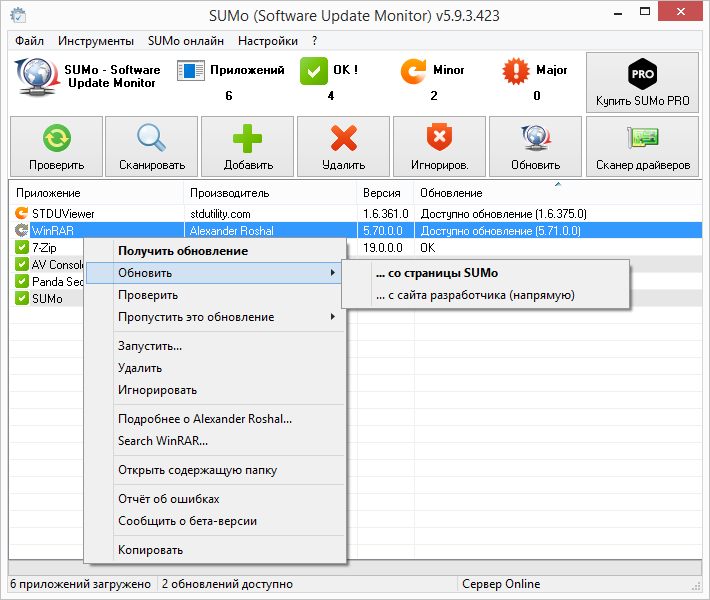Click the AV Console green check icon
Image resolution: width=710 pixels, height=600 pixels.
[21, 264]
